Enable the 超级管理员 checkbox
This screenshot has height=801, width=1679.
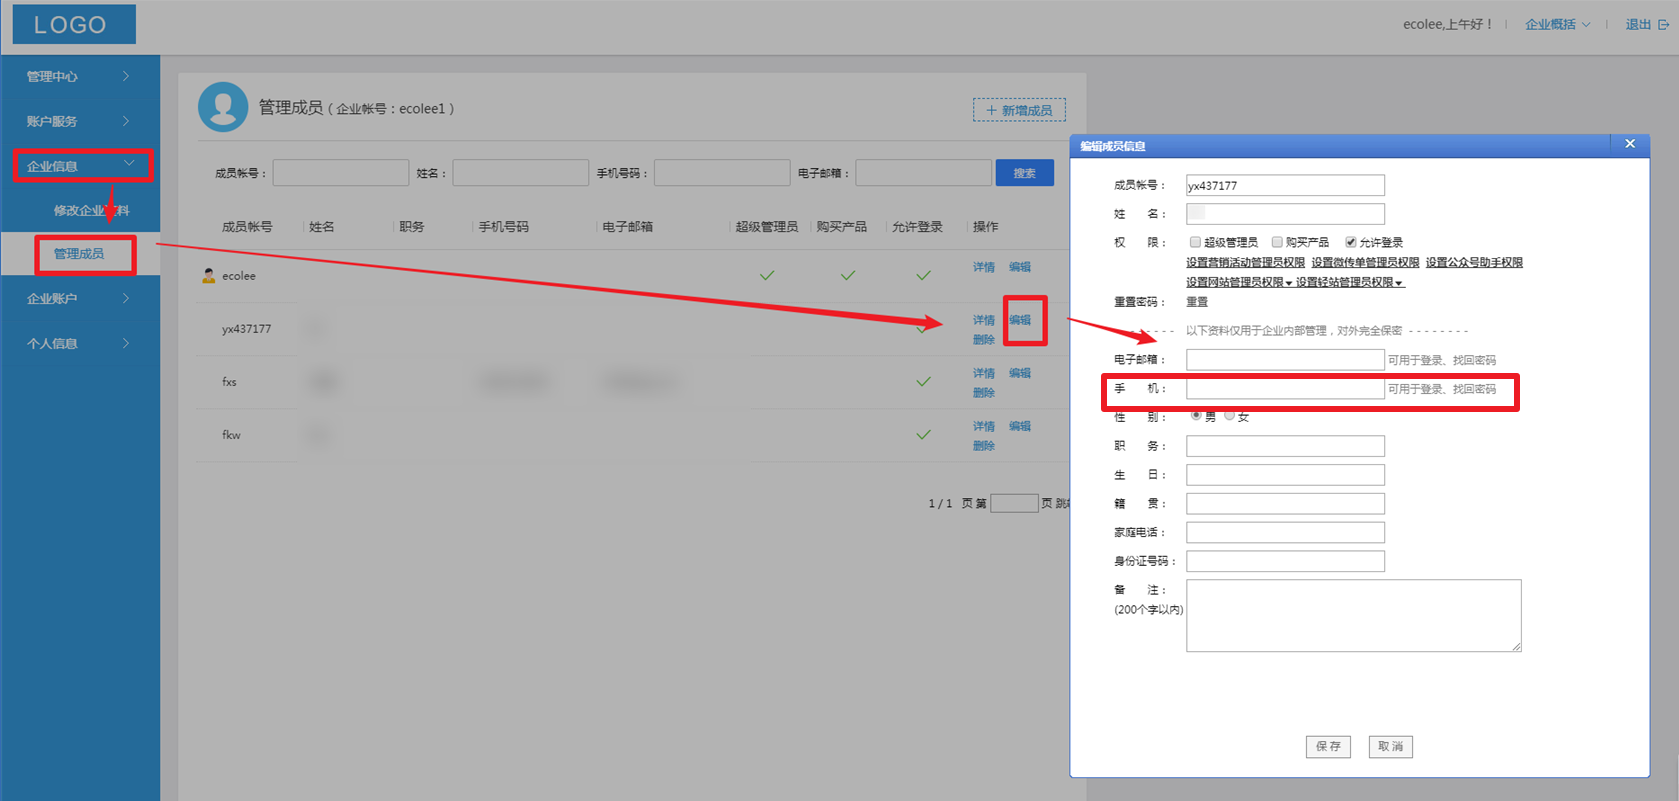click(x=1195, y=242)
